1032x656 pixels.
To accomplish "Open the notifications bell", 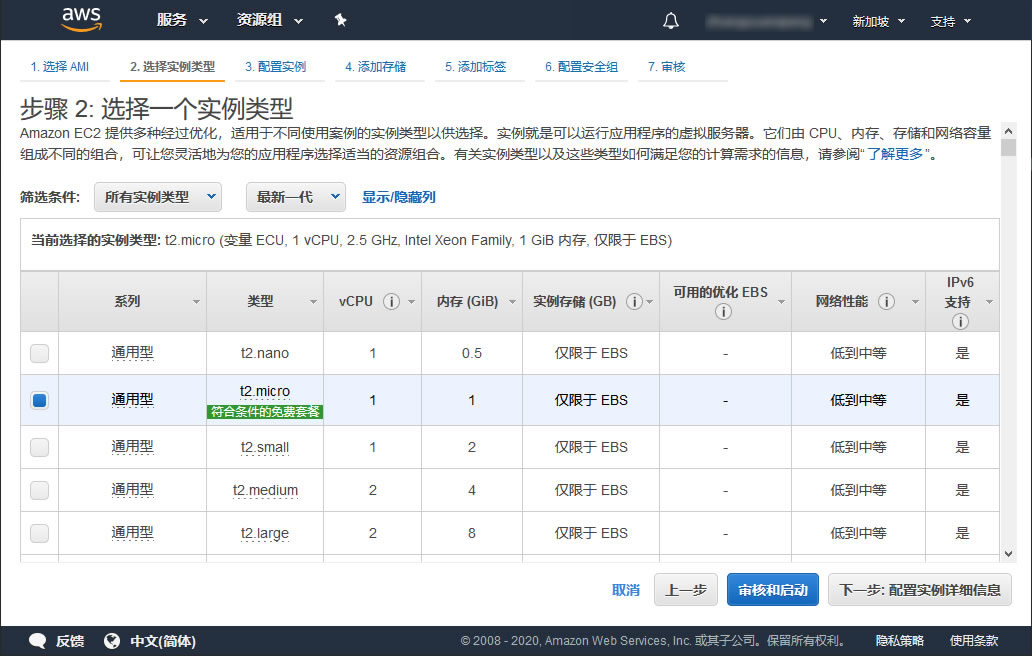I will (671, 21).
